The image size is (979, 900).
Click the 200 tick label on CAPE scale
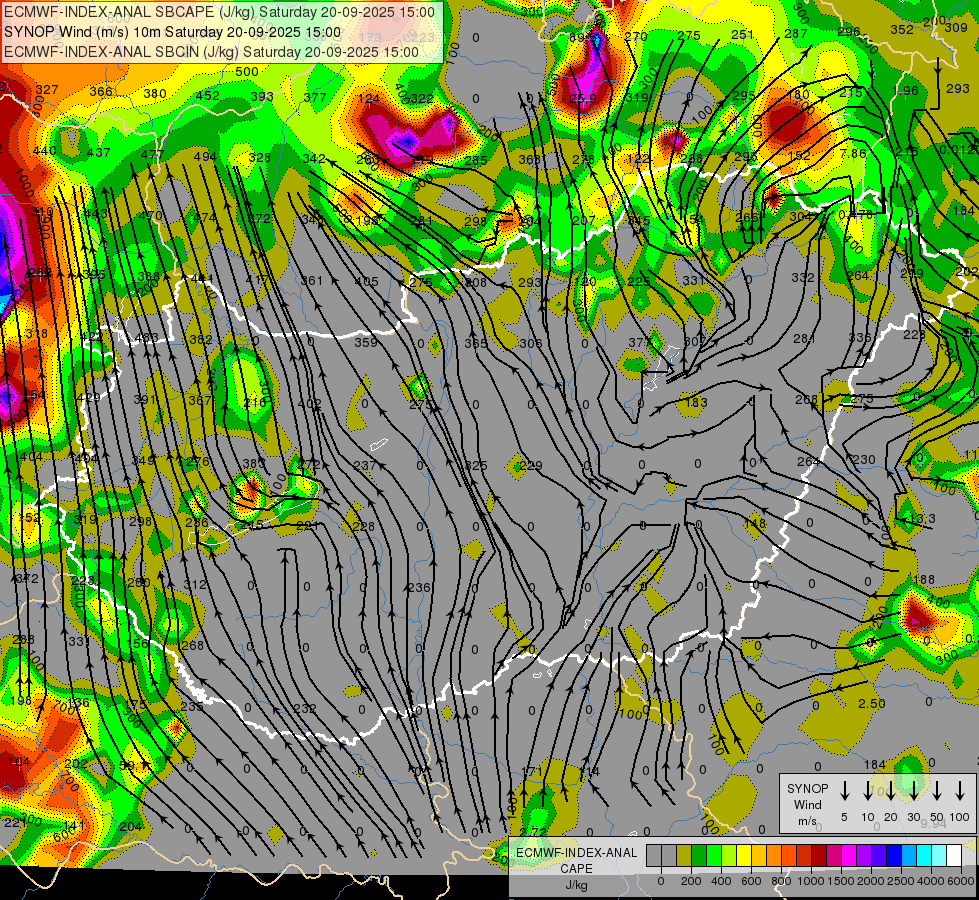click(x=691, y=881)
